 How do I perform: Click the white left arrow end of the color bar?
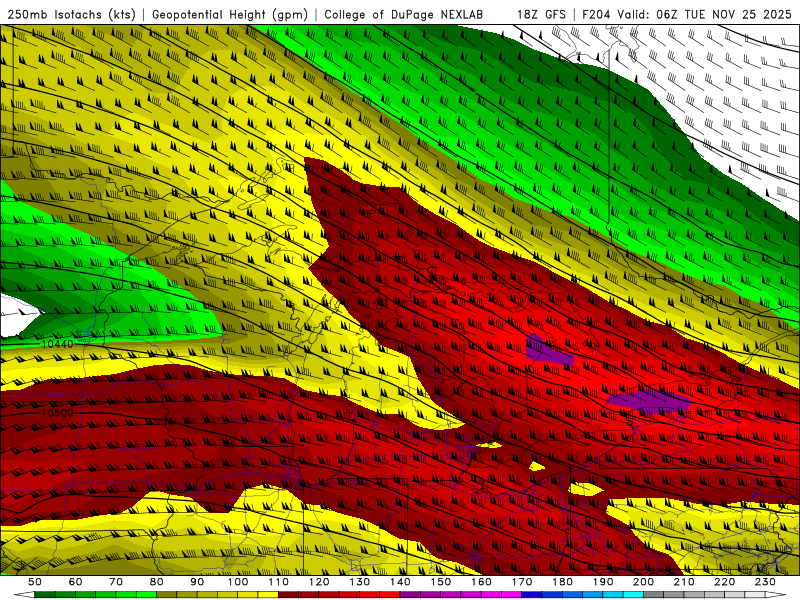point(24,595)
